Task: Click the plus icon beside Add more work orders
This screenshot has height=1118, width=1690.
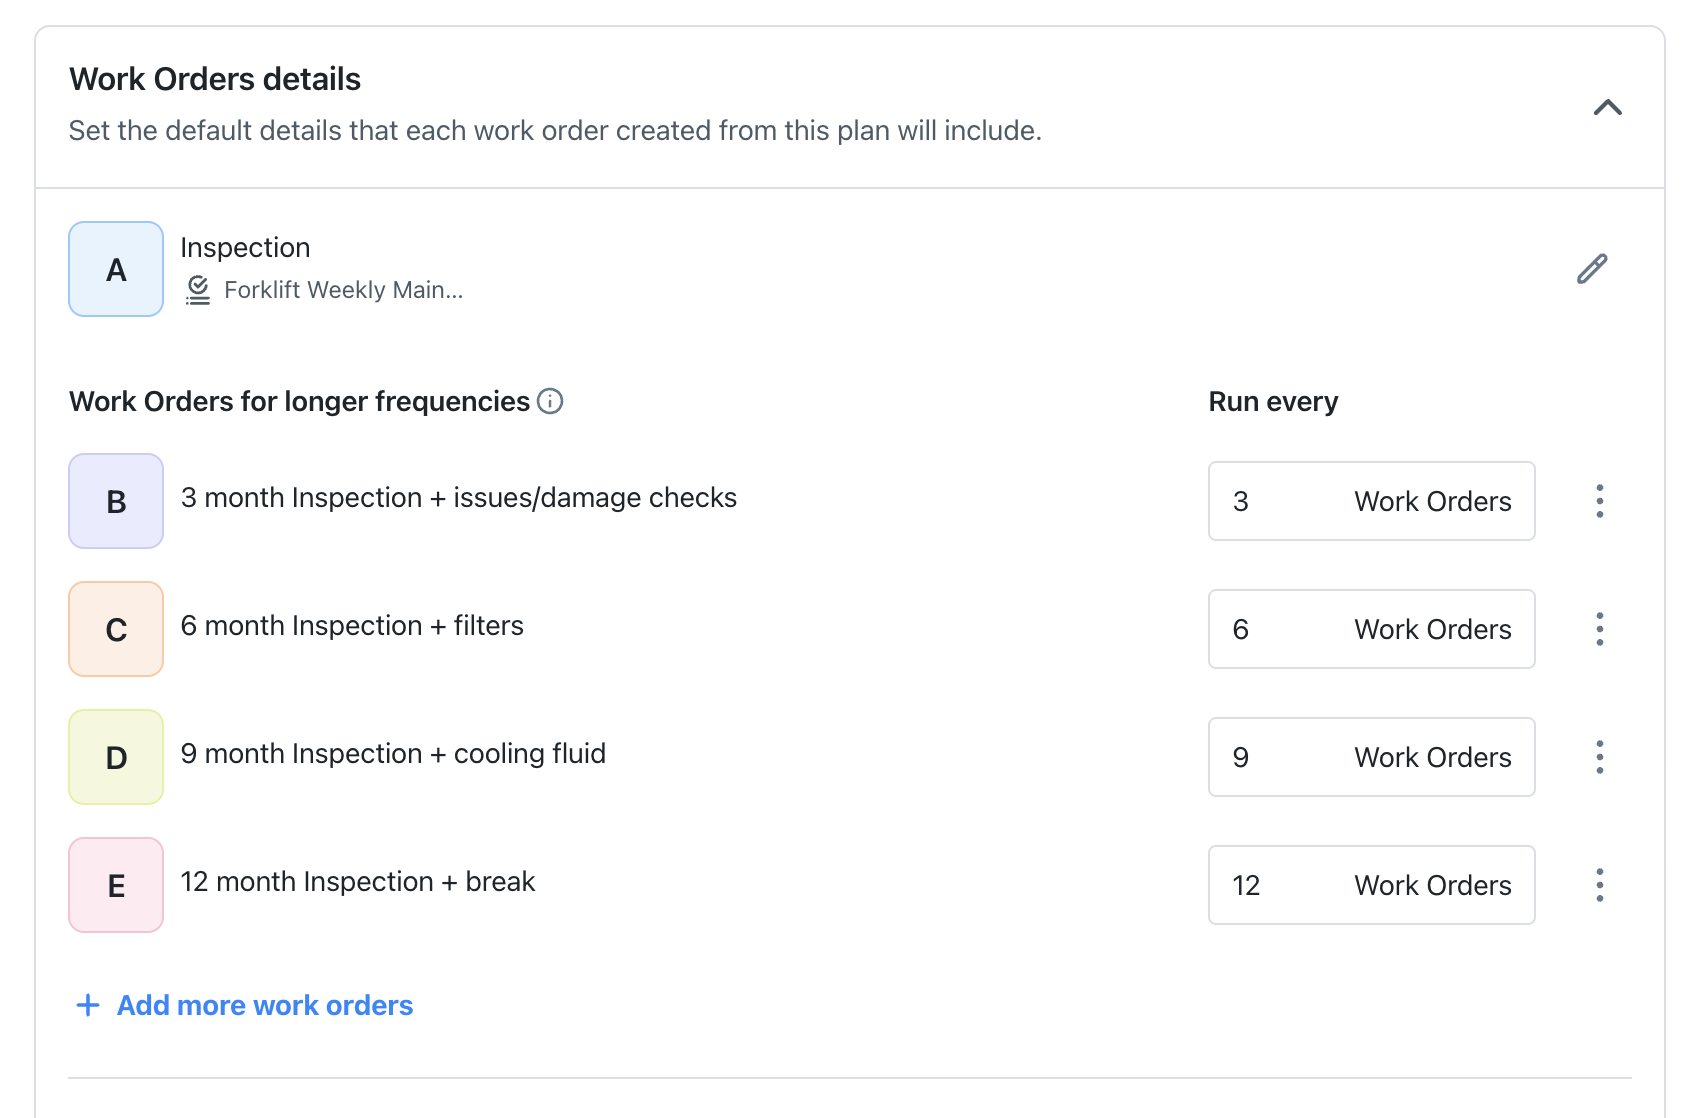Action: [88, 1005]
